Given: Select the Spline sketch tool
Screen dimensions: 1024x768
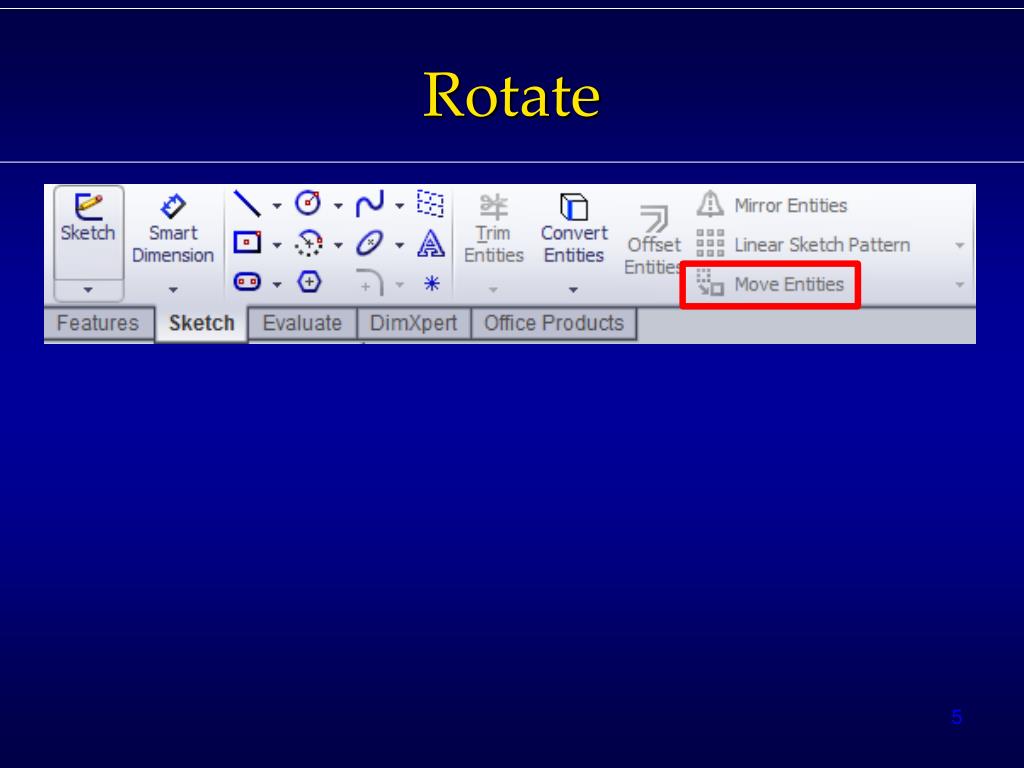Looking at the screenshot, I should pyautogui.click(x=370, y=204).
